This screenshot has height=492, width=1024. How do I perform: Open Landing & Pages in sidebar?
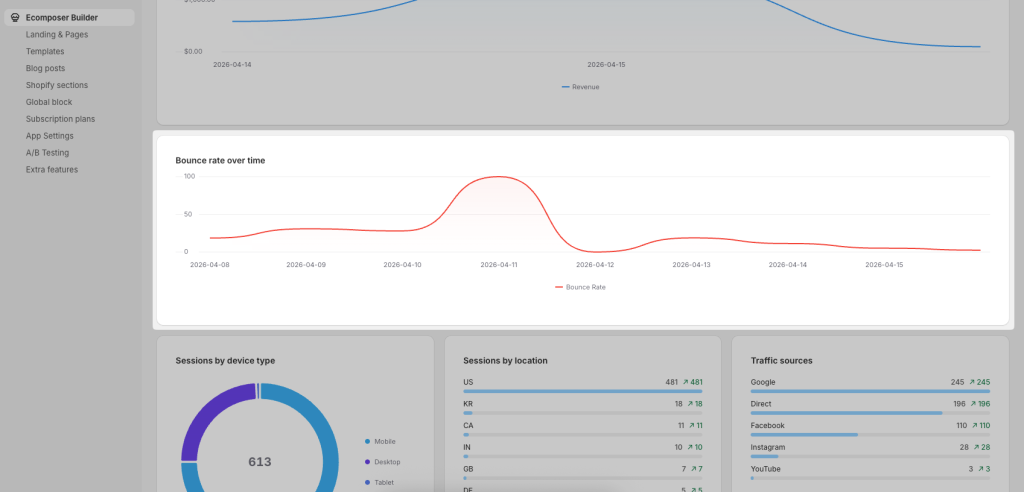point(57,34)
